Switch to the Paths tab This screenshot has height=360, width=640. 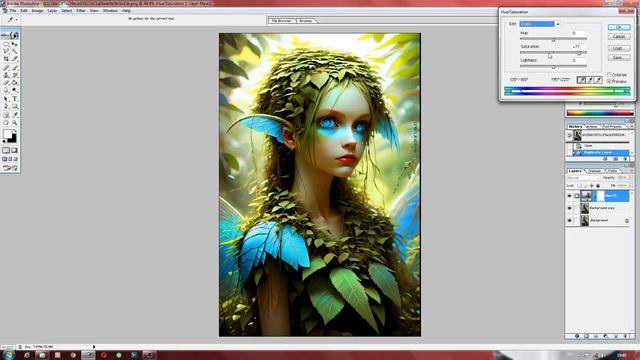[x=612, y=171]
